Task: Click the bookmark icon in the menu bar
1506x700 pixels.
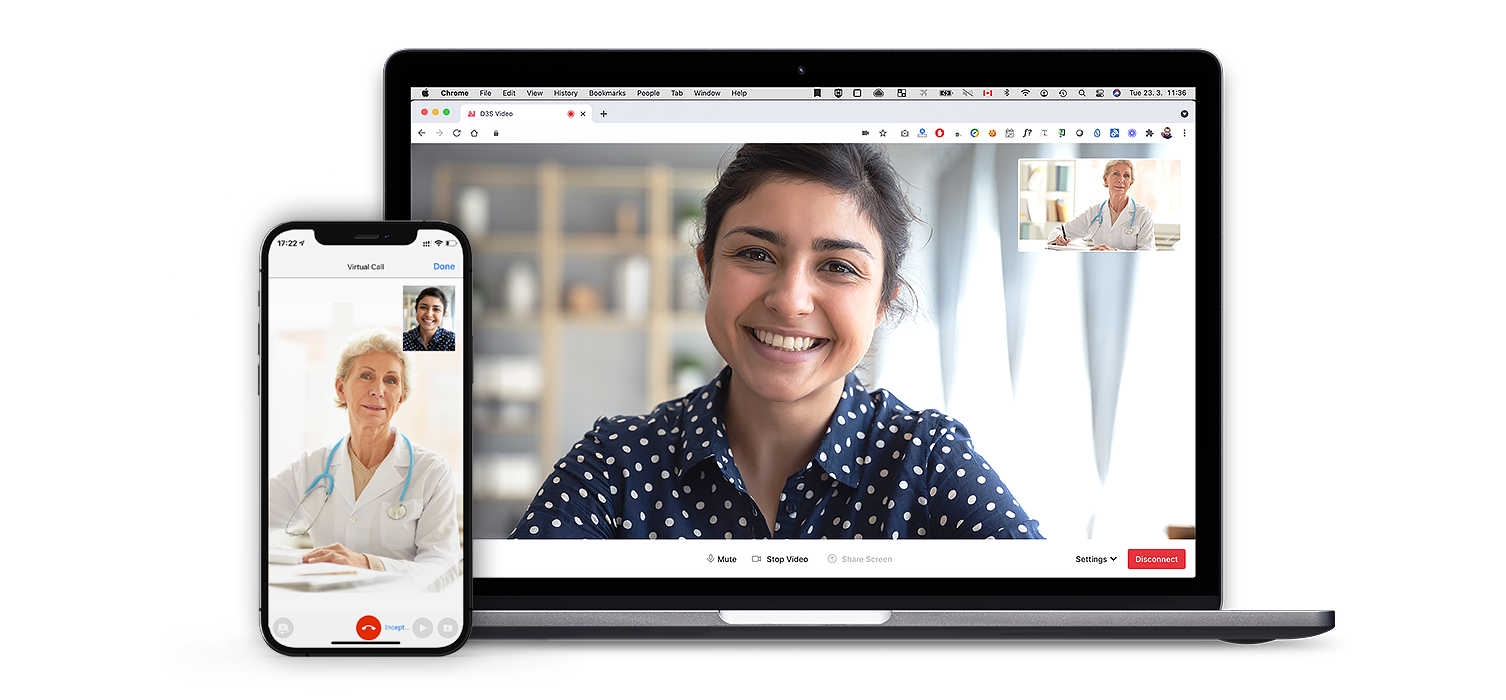Action: tap(817, 93)
